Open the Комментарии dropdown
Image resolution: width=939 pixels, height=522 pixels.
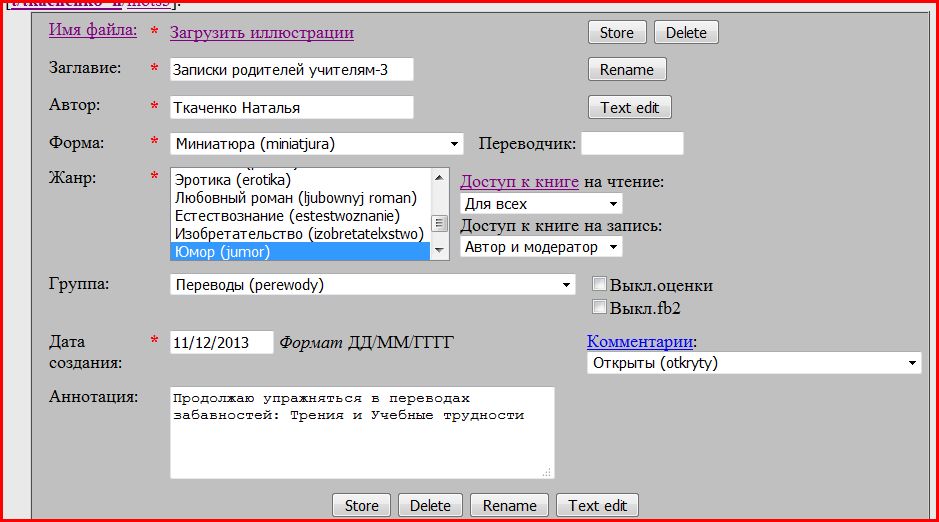753,363
